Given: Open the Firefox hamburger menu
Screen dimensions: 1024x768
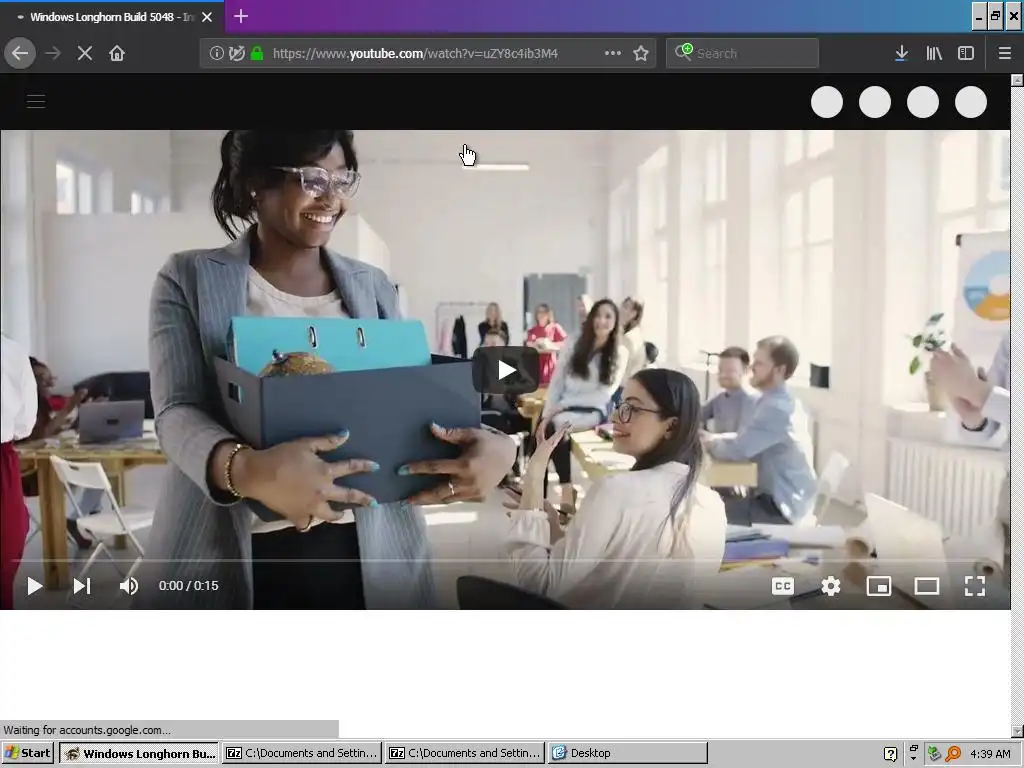Looking at the screenshot, I should tap(1004, 53).
